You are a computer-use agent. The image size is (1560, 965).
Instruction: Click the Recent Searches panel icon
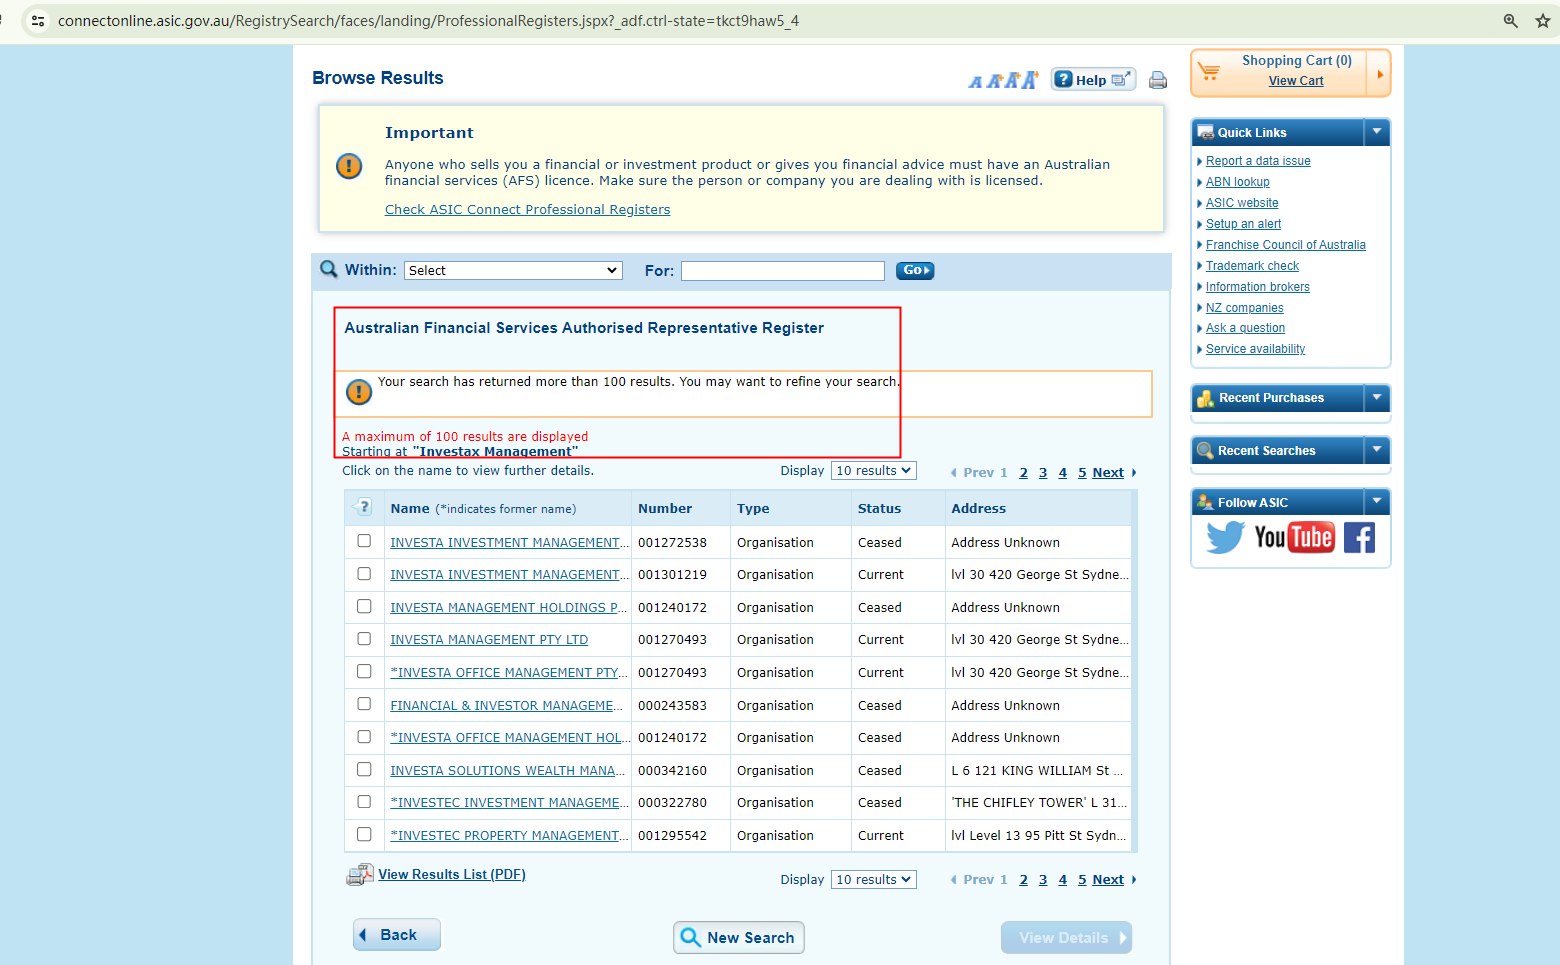pyautogui.click(x=1206, y=450)
